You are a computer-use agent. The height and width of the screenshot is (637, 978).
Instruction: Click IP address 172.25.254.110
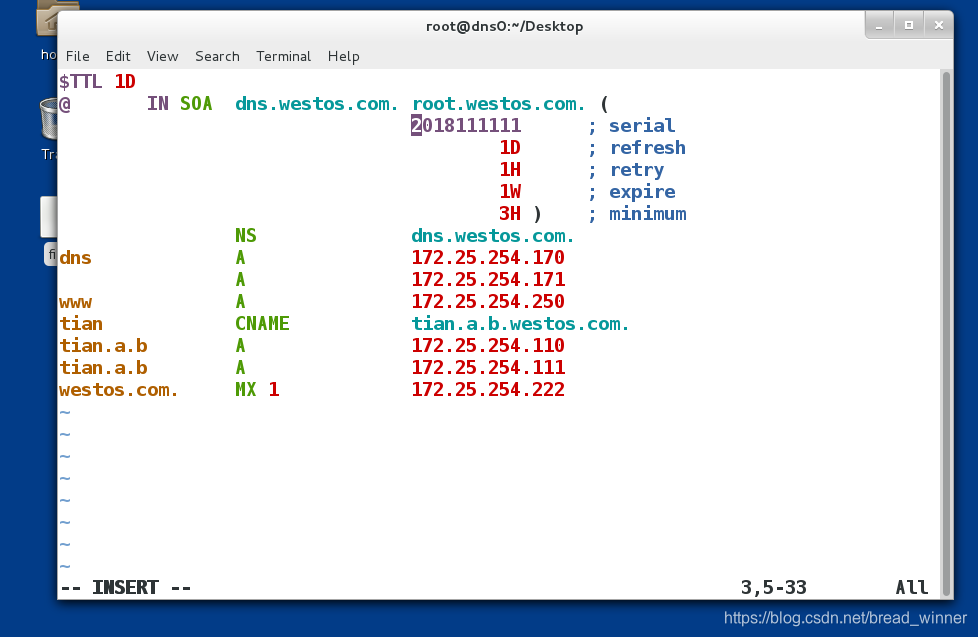click(x=488, y=346)
